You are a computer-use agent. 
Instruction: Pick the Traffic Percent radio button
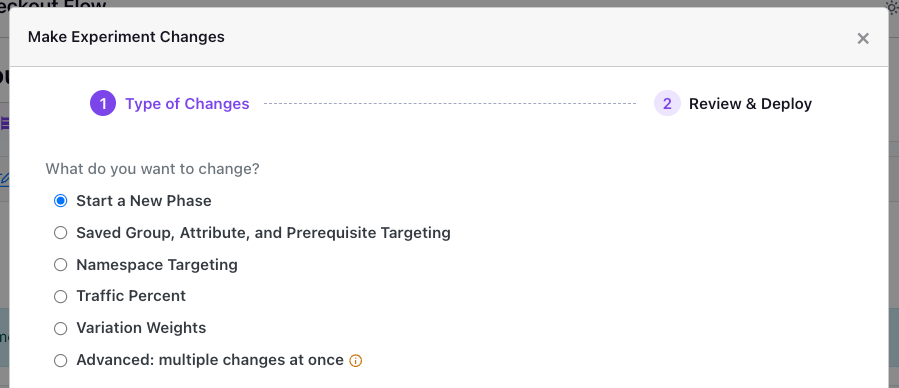pyautogui.click(x=60, y=296)
